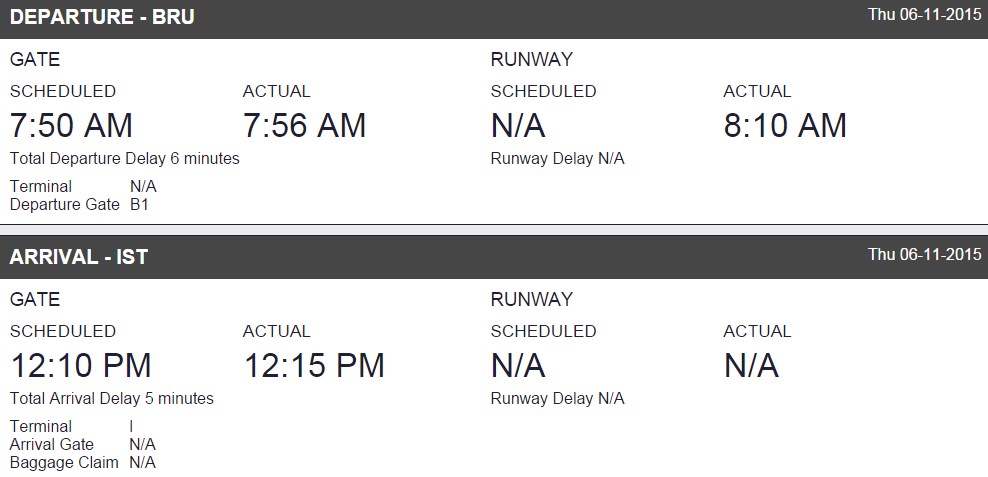The height and width of the screenshot is (477, 988).
Task: Click the Total Arrival Delay 5 minutes text
Action: (112, 398)
